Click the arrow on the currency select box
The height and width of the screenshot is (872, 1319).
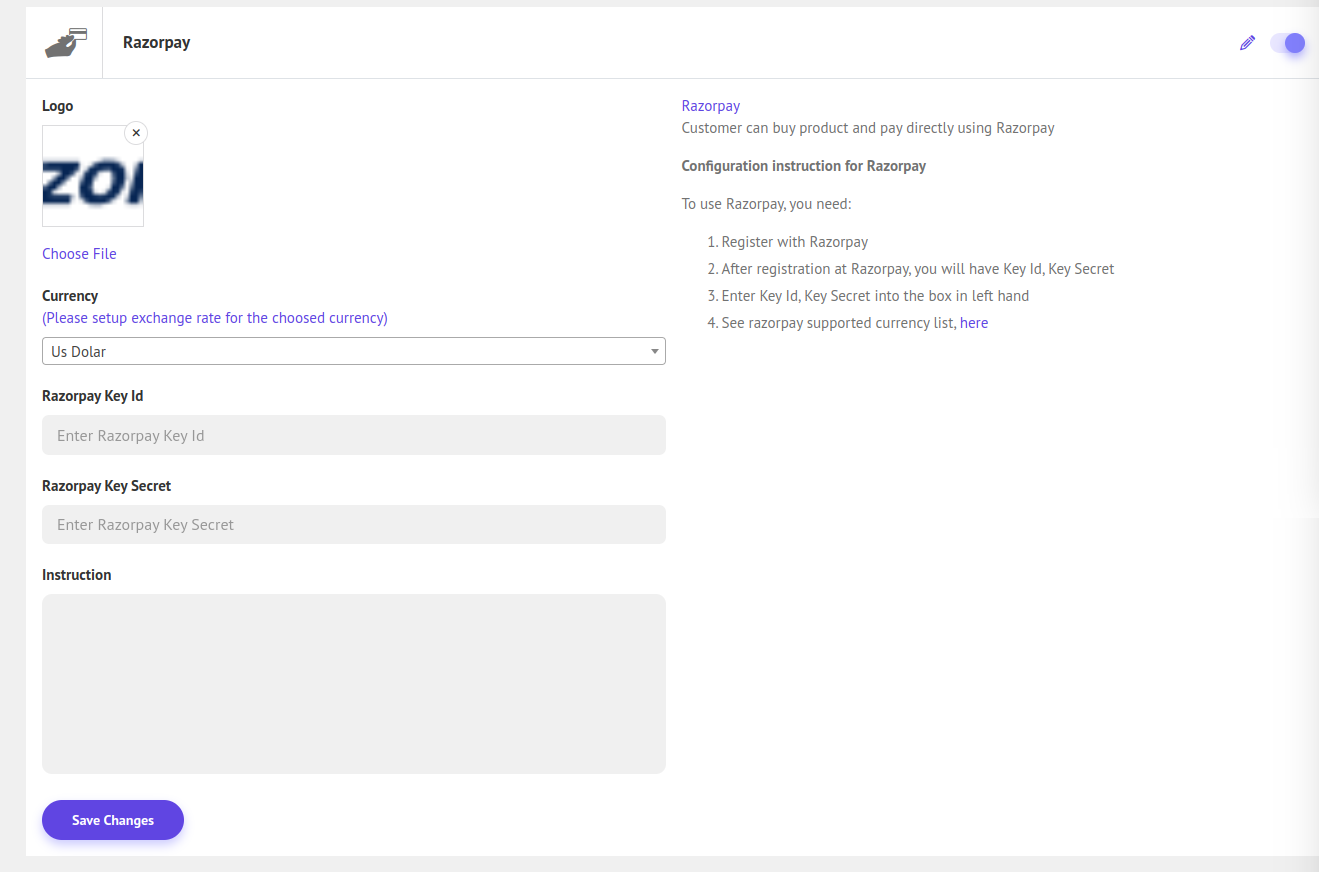[654, 351]
